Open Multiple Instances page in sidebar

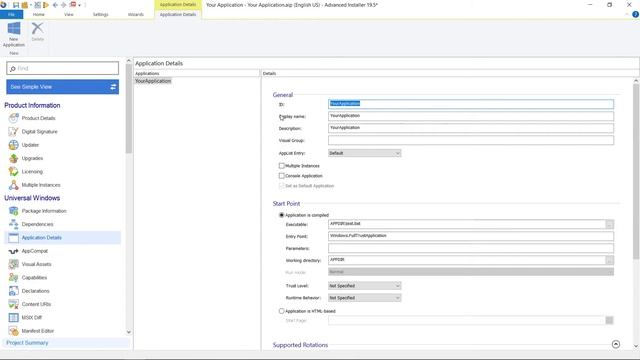click(41, 185)
